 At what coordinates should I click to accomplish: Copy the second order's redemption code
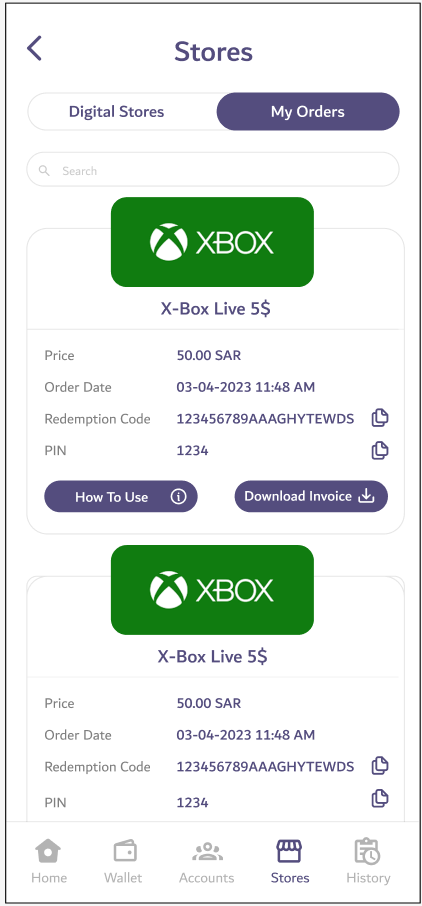[x=380, y=766]
